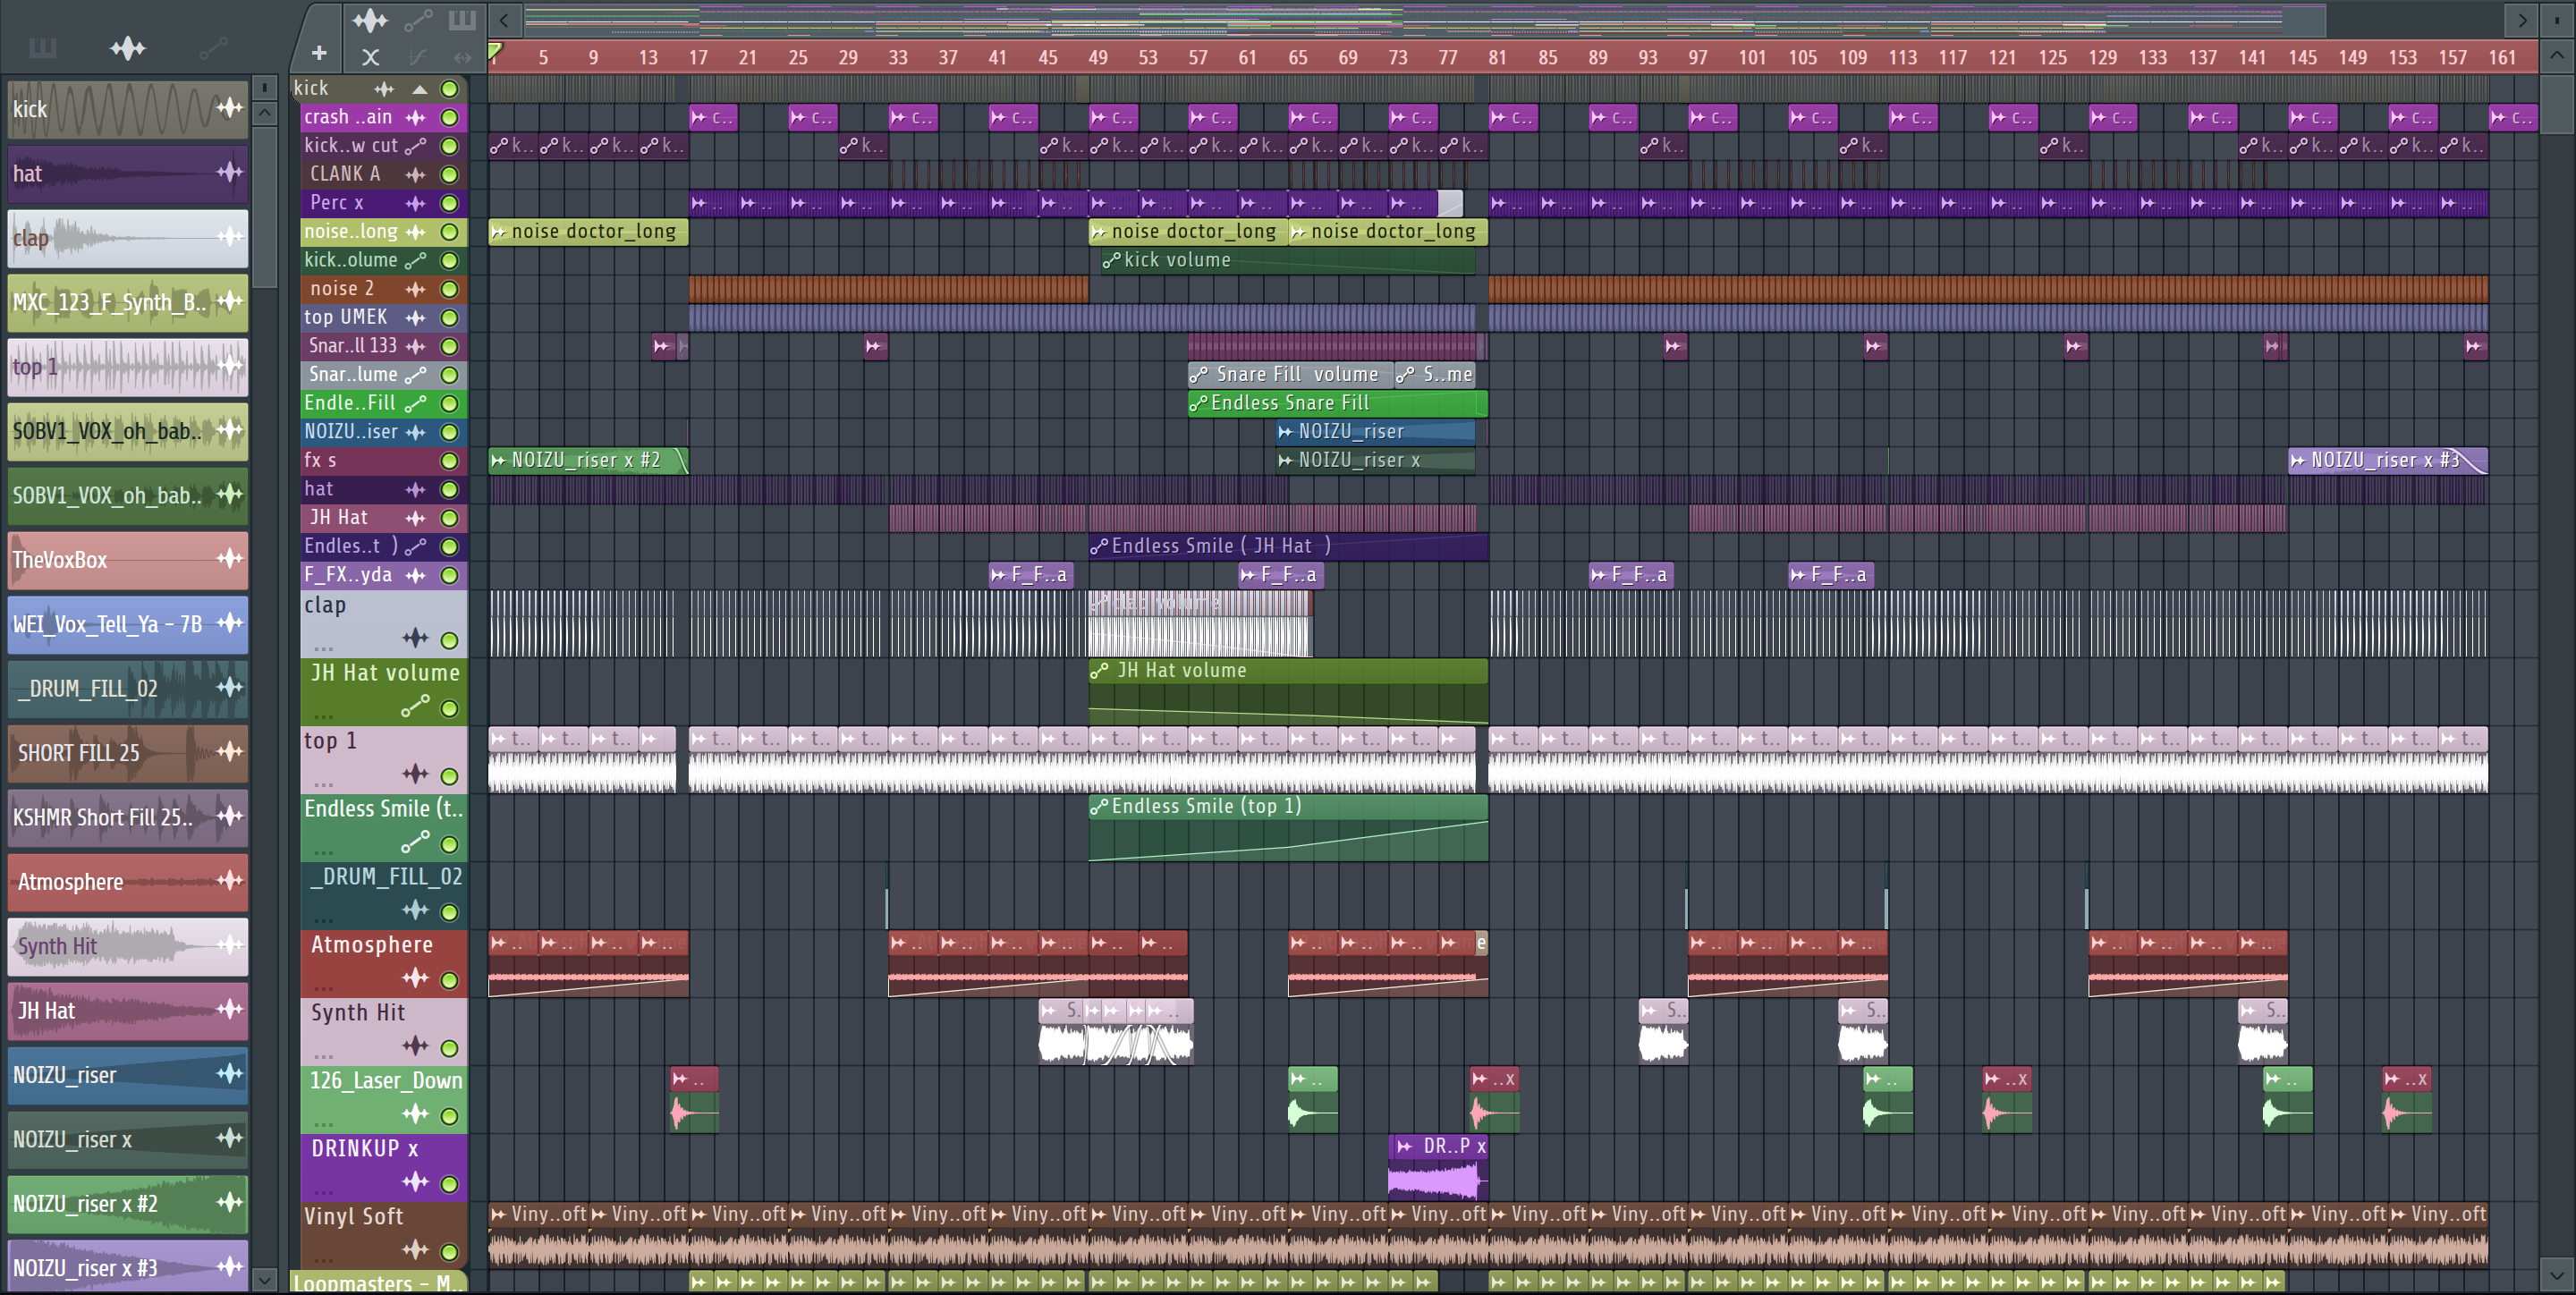Click the Endless Smile ( JH Hat ) clip
This screenshot has width=2576, height=1295.
[x=1288, y=546]
